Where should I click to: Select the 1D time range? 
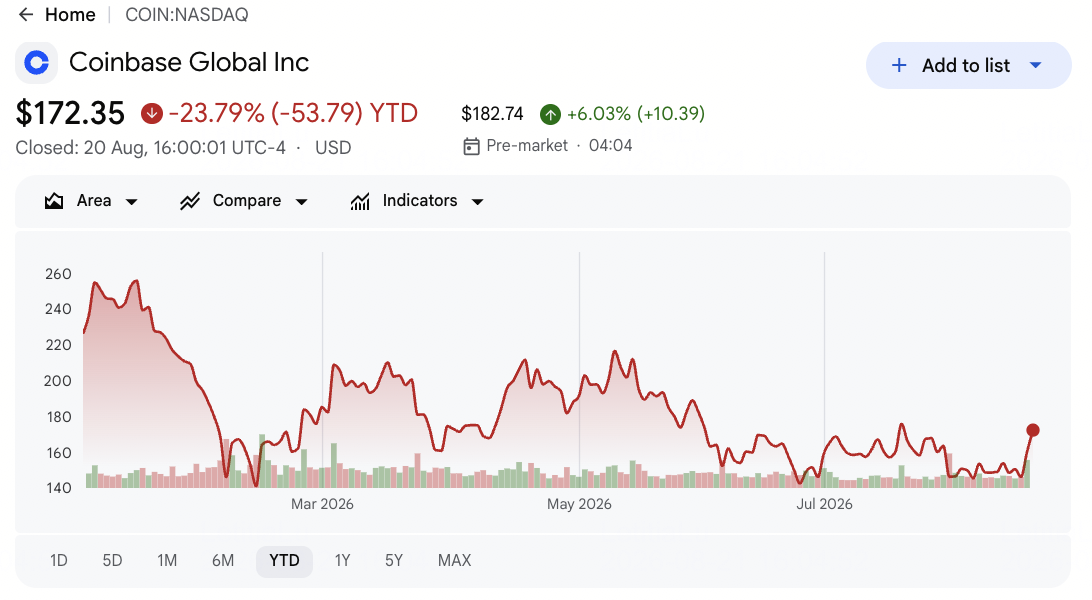(58, 561)
